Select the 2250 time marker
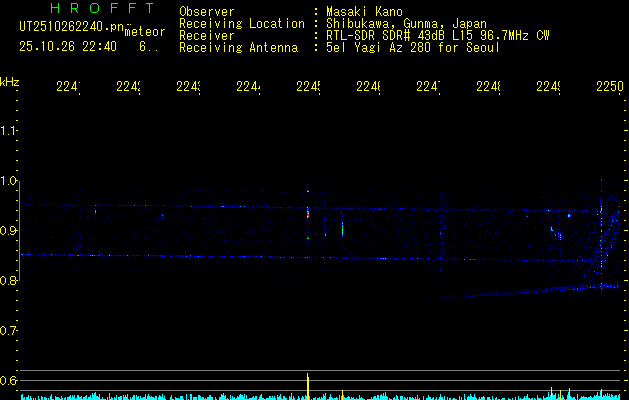 [x=608, y=87]
